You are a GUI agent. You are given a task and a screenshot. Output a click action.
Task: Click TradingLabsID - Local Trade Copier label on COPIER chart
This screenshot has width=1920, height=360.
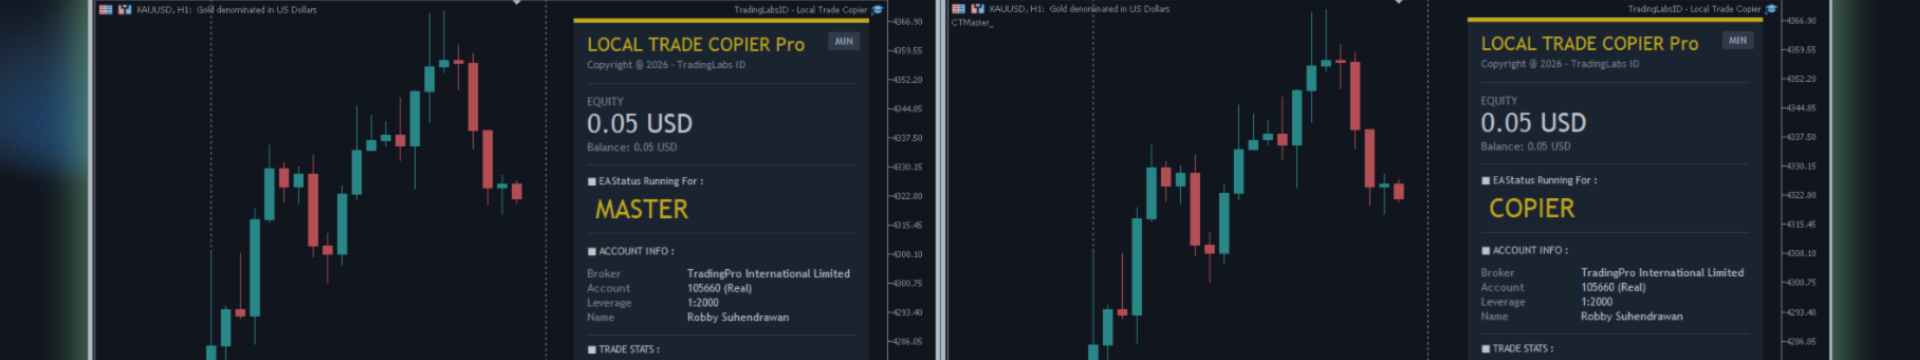pyautogui.click(x=1695, y=9)
